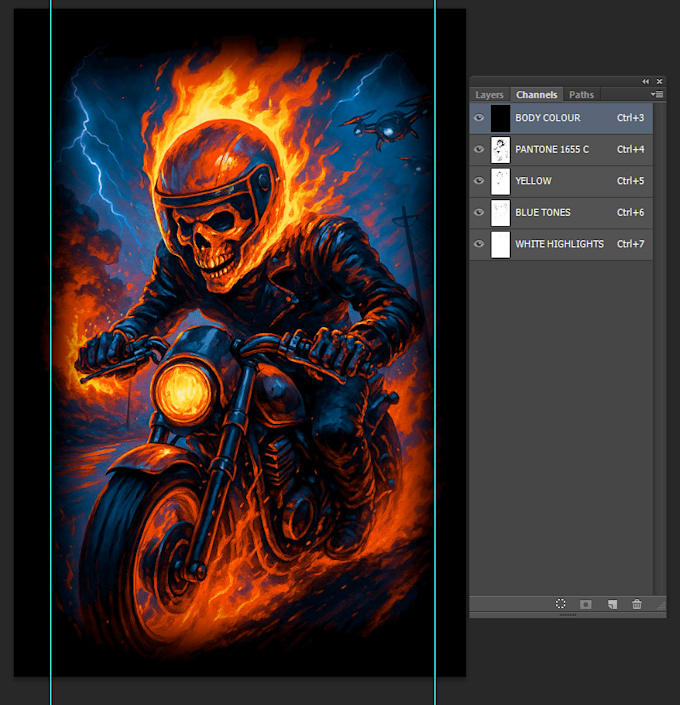
Task: Hide the WHITE HIGHLIGHTS channel
Action: coord(479,244)
